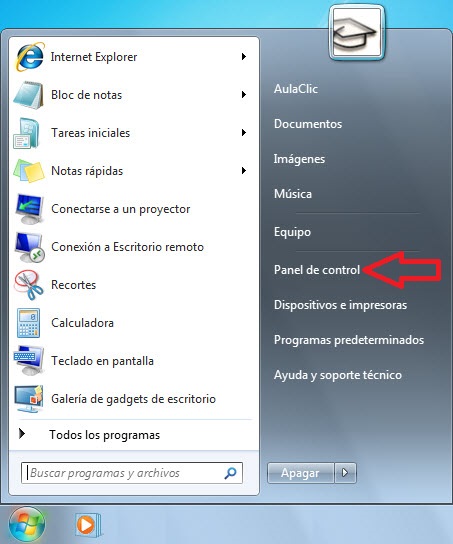Click the Apagar button
Image resolution: width=453 pixels, height=544 pixels.
click(x=300, y=473)
